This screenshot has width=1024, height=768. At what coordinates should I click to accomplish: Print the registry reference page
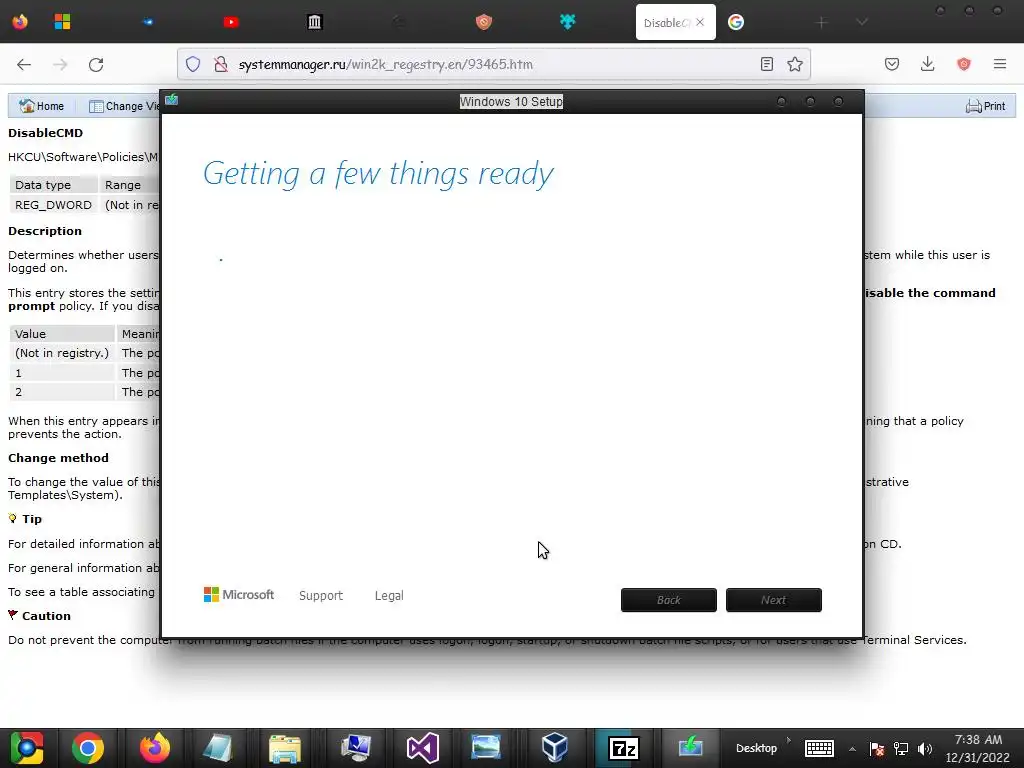985,106
